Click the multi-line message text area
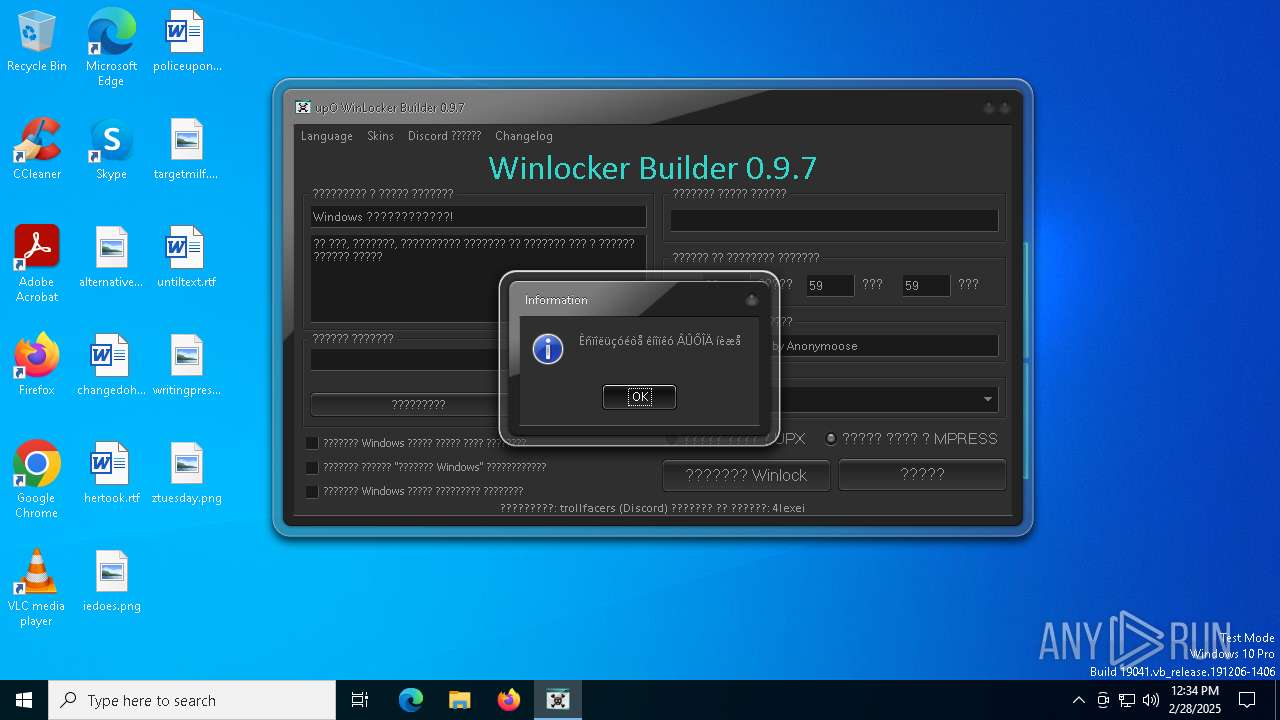This screenshot has height=720, width=1280. (478, 278)
